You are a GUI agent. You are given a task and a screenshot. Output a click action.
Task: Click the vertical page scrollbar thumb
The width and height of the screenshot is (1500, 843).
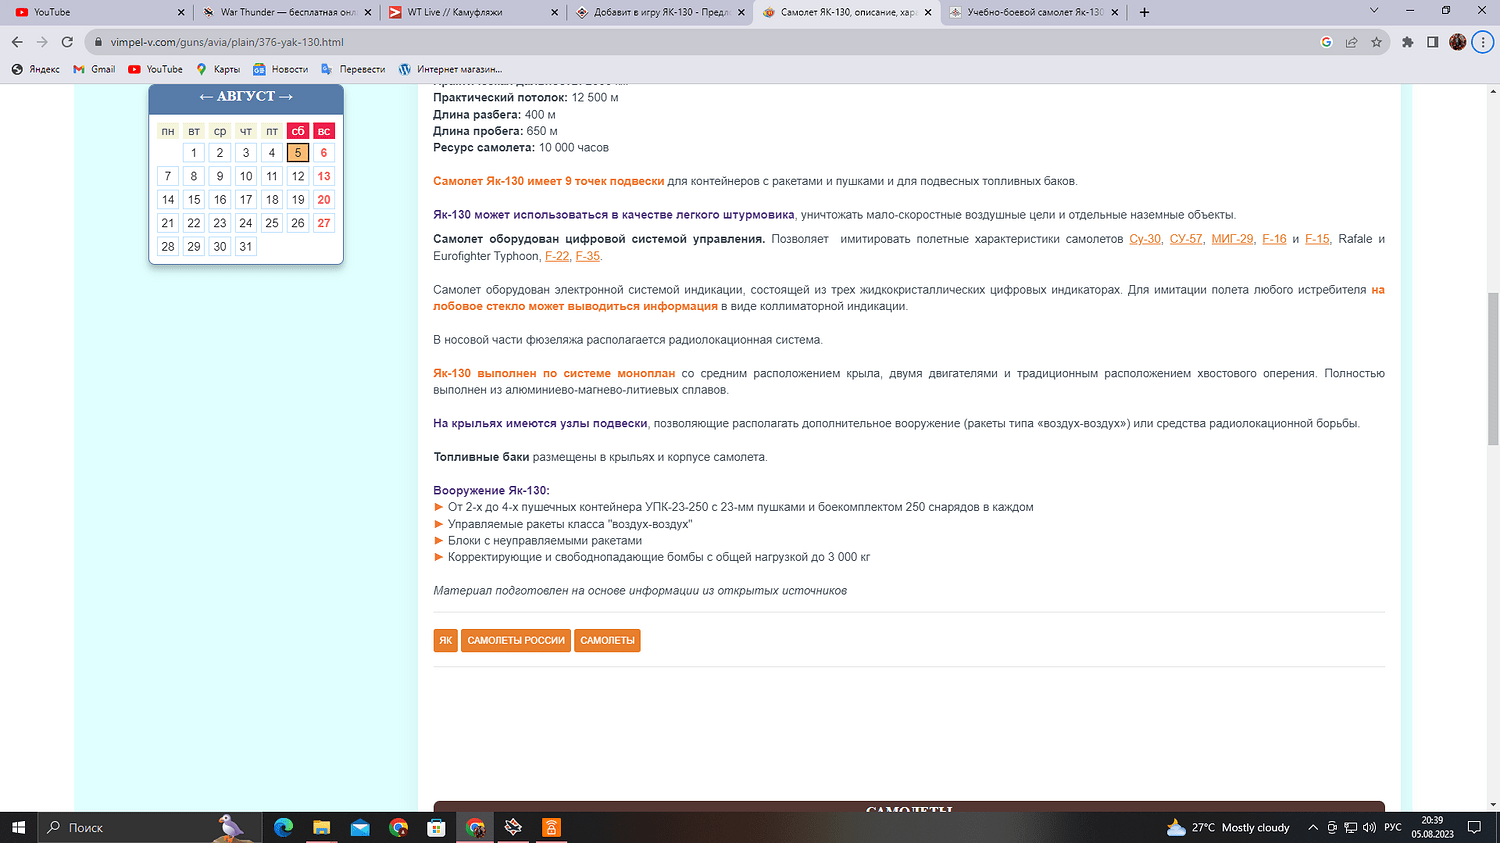(1493, 370)
